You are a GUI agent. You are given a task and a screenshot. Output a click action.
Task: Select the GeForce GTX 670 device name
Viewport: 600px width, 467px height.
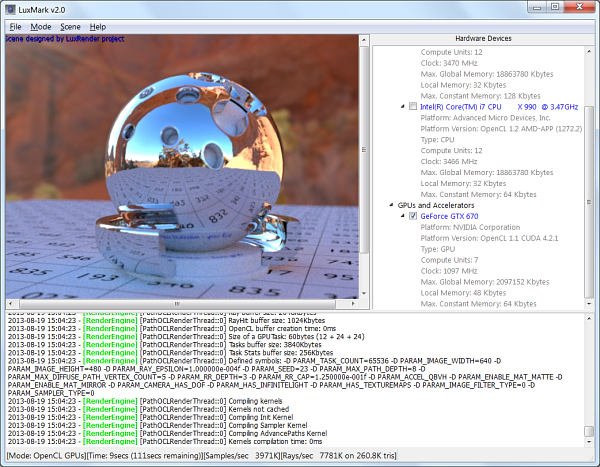(449, 216)
